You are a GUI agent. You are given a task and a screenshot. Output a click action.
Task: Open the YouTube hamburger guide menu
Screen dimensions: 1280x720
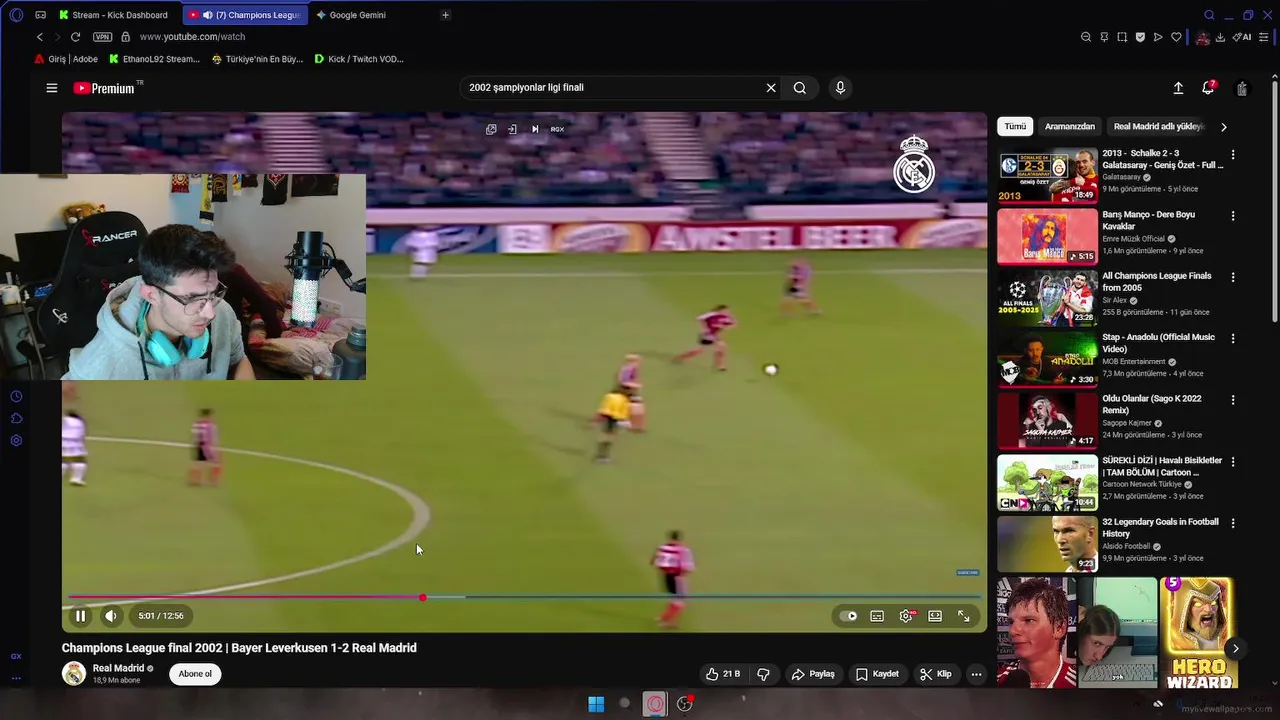[x=52, y=88]
